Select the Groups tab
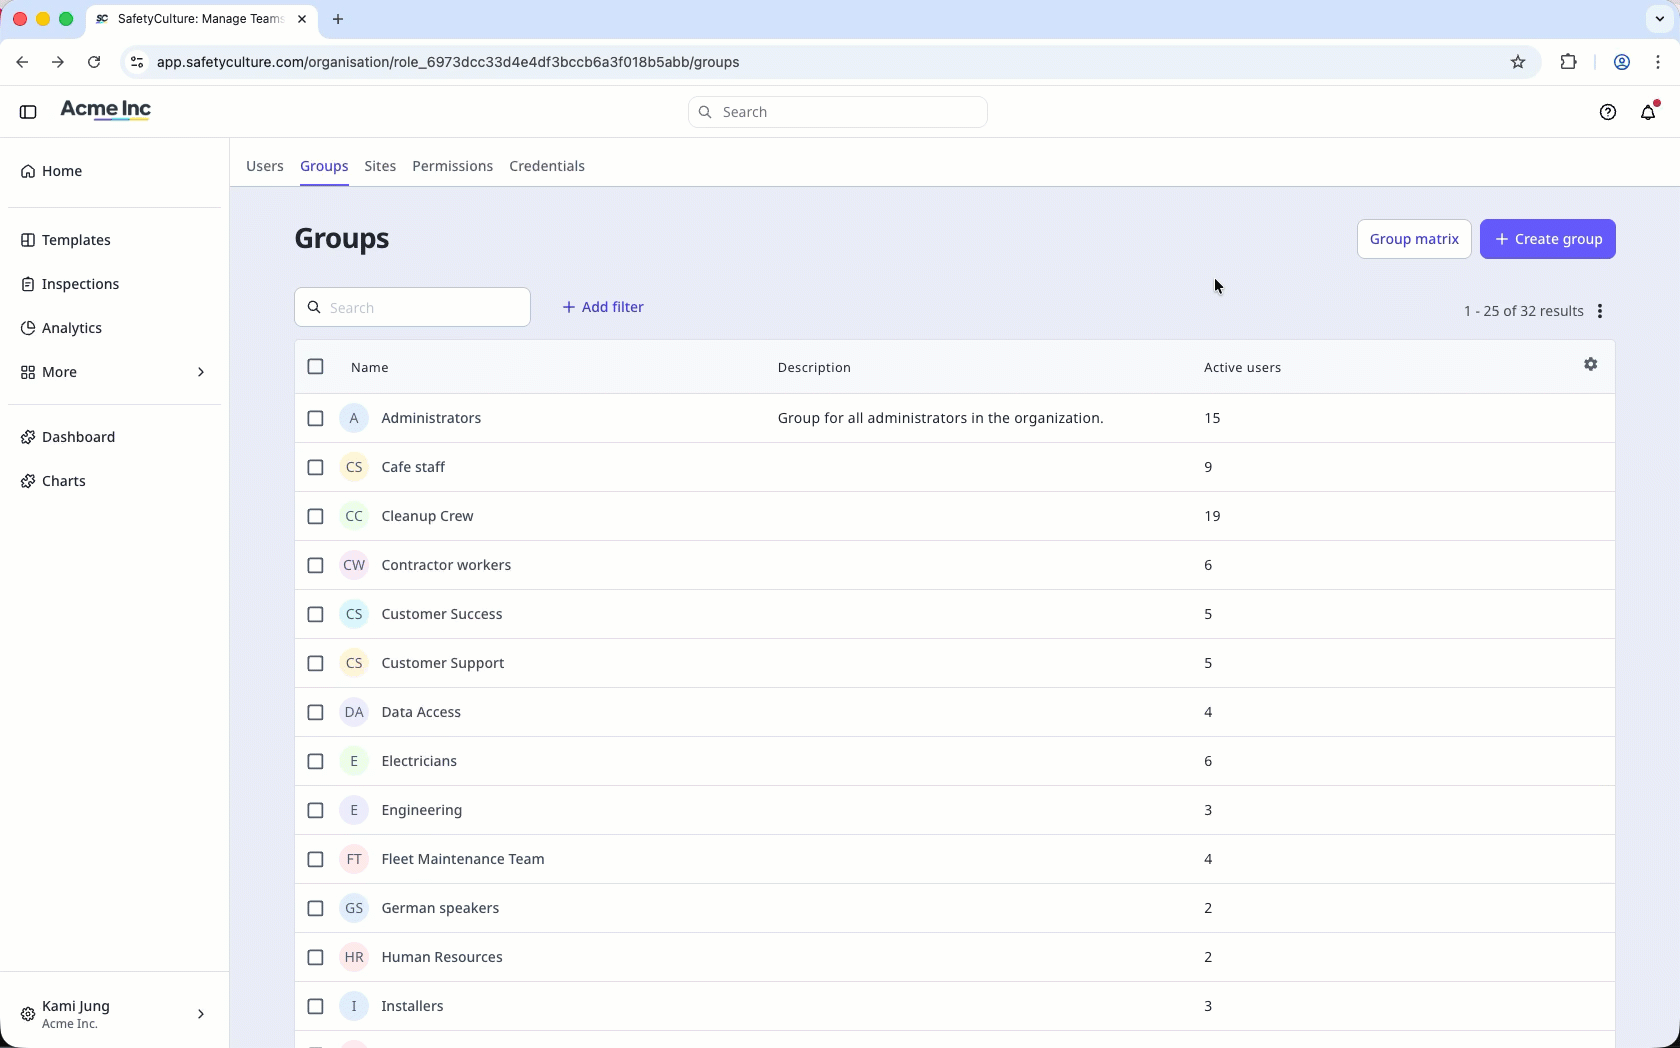1680x1048 pixels. pos(324,166)
